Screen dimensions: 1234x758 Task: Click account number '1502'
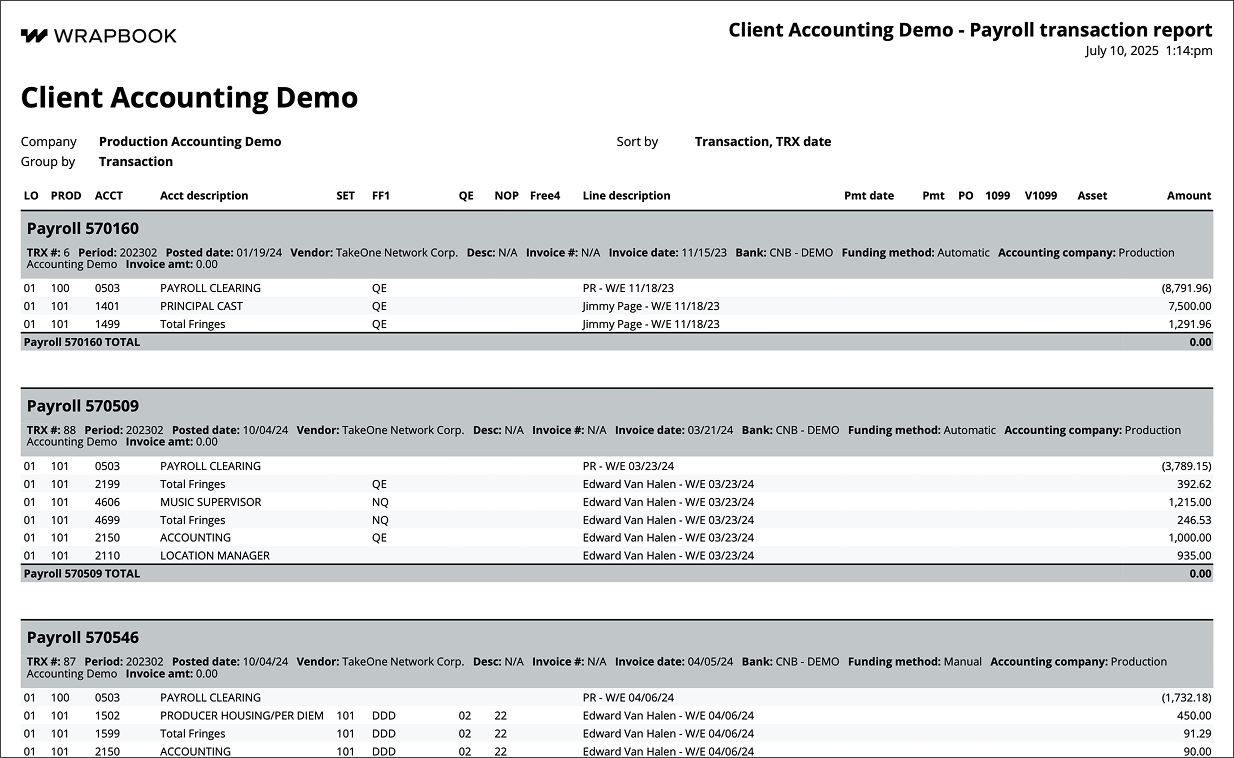point(107,716)
